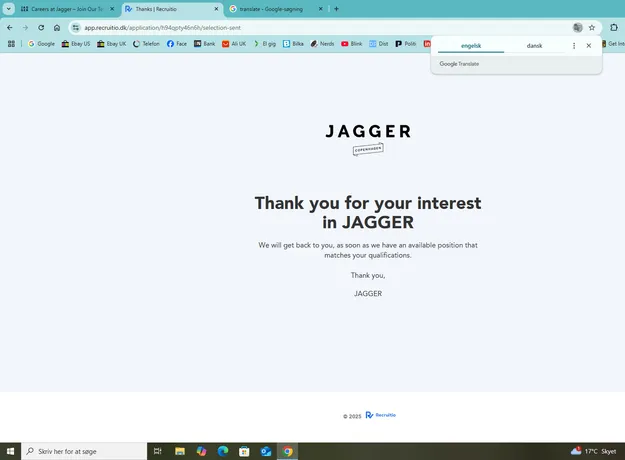
Task: Click the address bar URL field
Action: (x=319, y=28)
